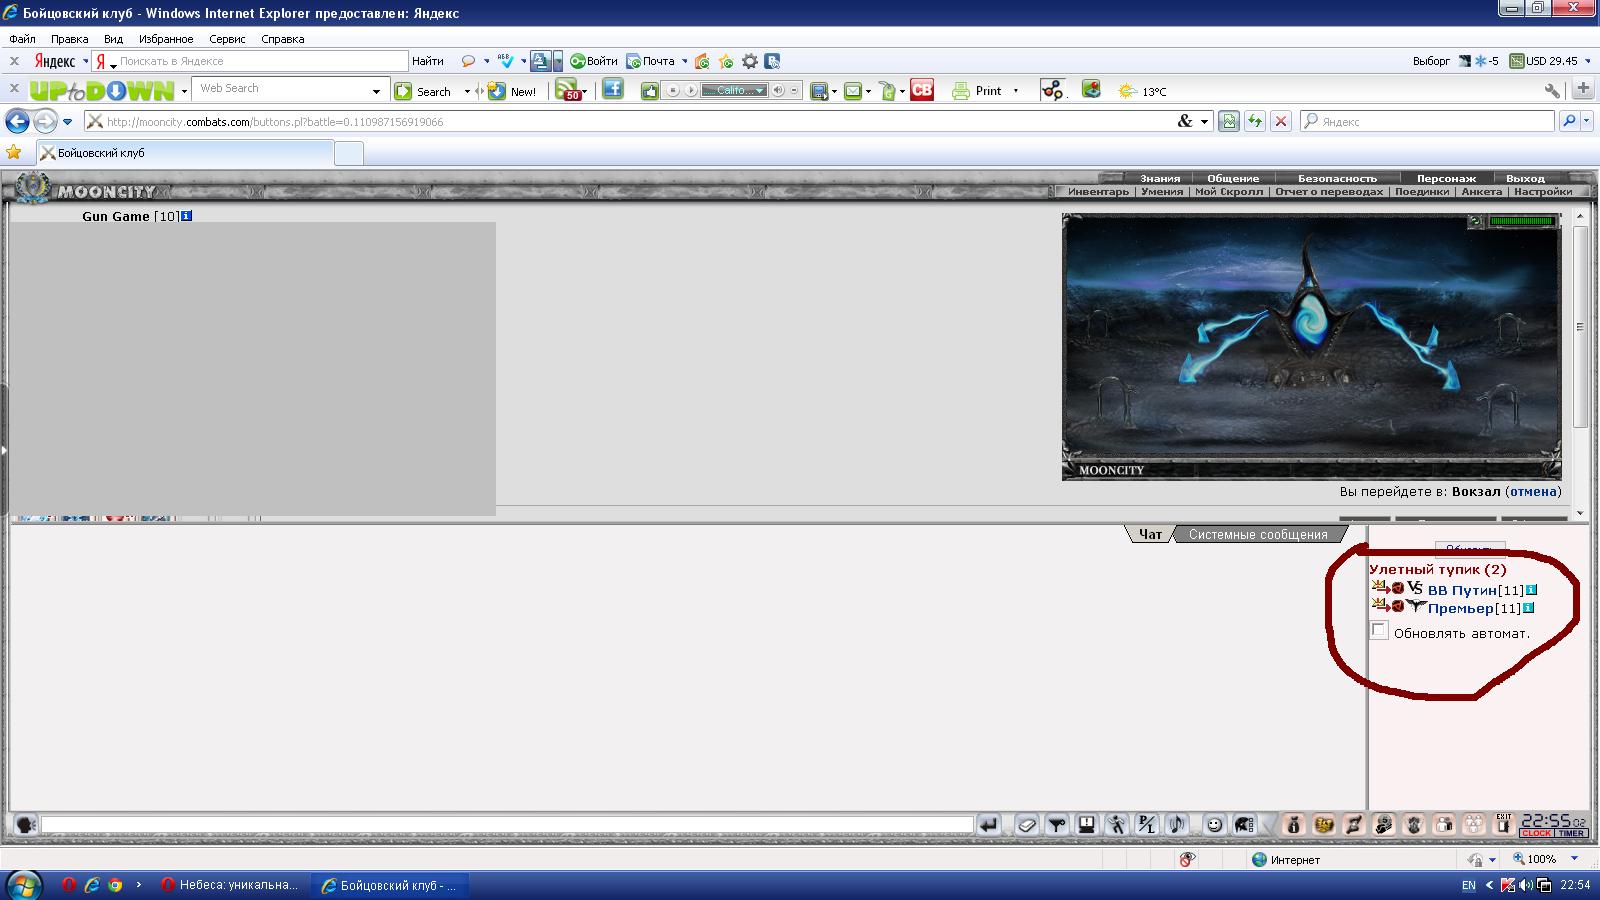Expand the Web Search combo box dropdown
The height and width of the screenshot is (900, 1600).
coord(376,91)
